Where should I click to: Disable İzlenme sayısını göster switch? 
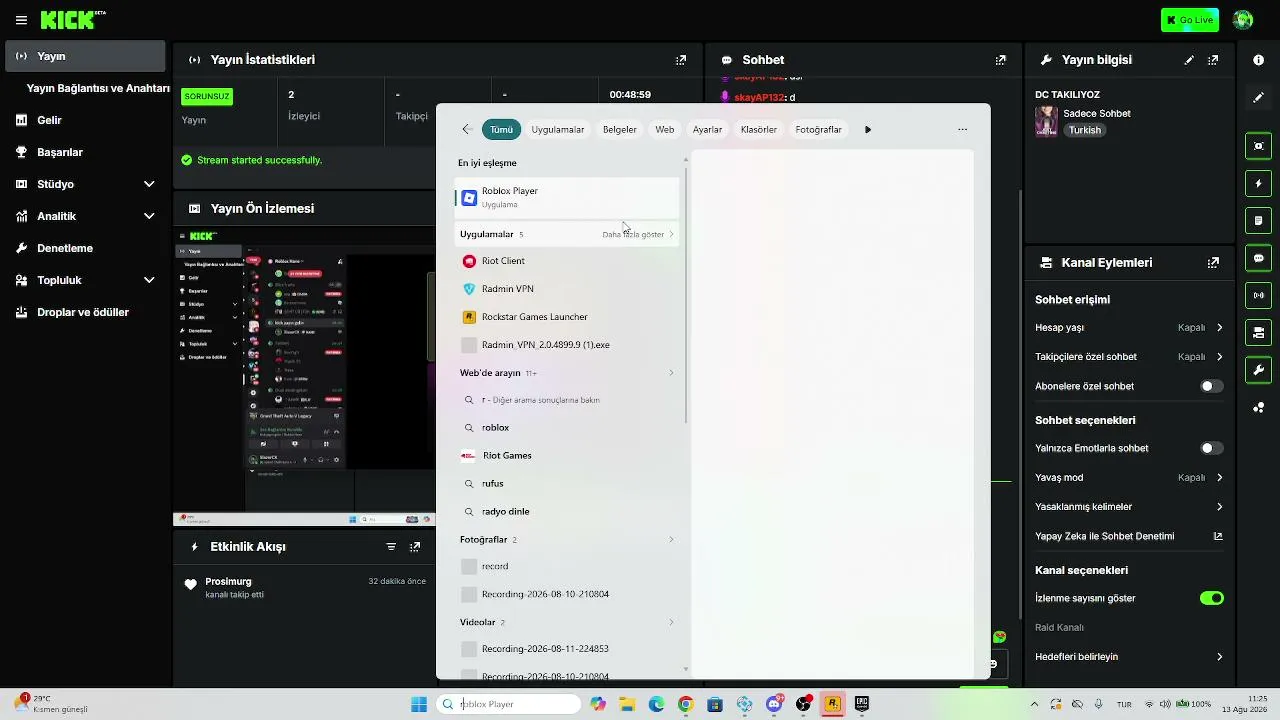[x=1211, y=598]
